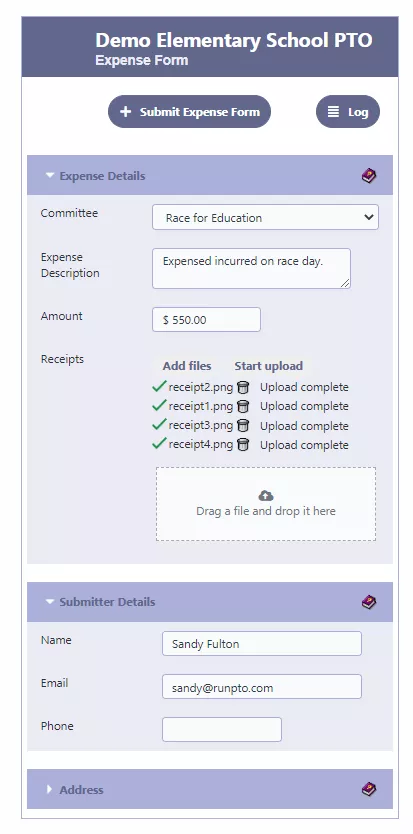413x834 pixels.
Task: Click the help book icon in Address header
Action: (369, 789)
